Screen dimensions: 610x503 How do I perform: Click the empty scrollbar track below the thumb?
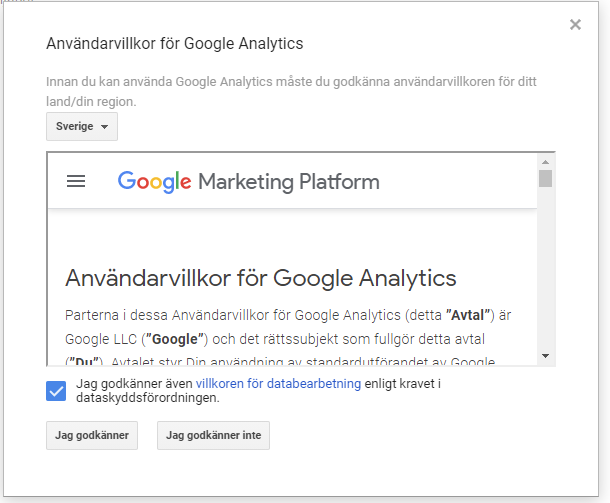coord(545,268)
